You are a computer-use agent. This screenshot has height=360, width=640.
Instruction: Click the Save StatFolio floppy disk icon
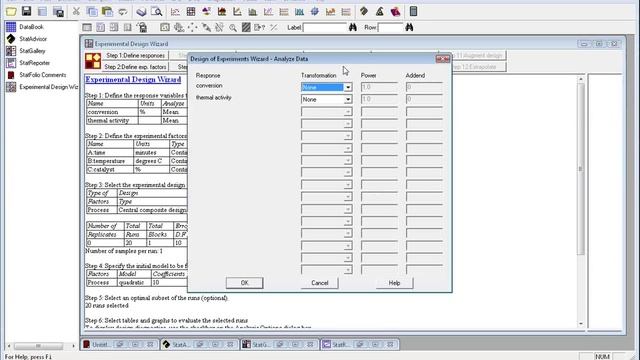click(x=27, y=11)
